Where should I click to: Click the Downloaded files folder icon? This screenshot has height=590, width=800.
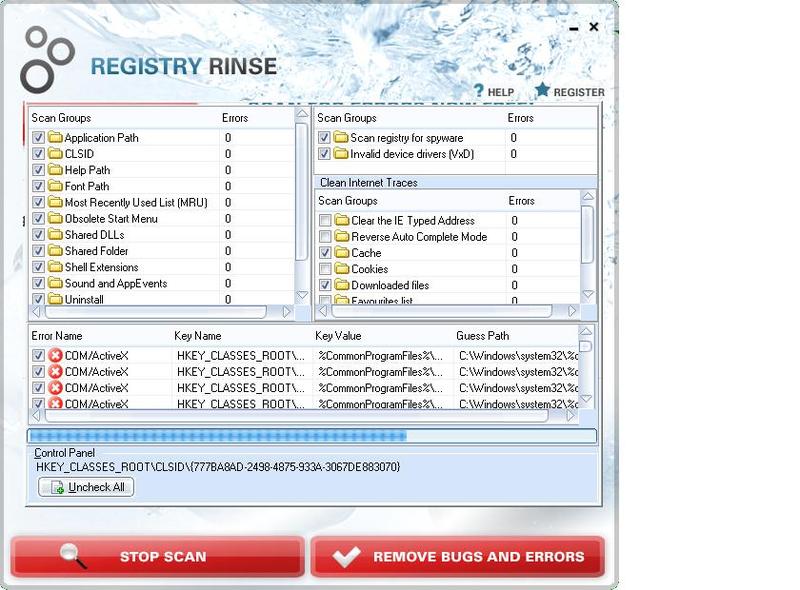tap(342, 285)
